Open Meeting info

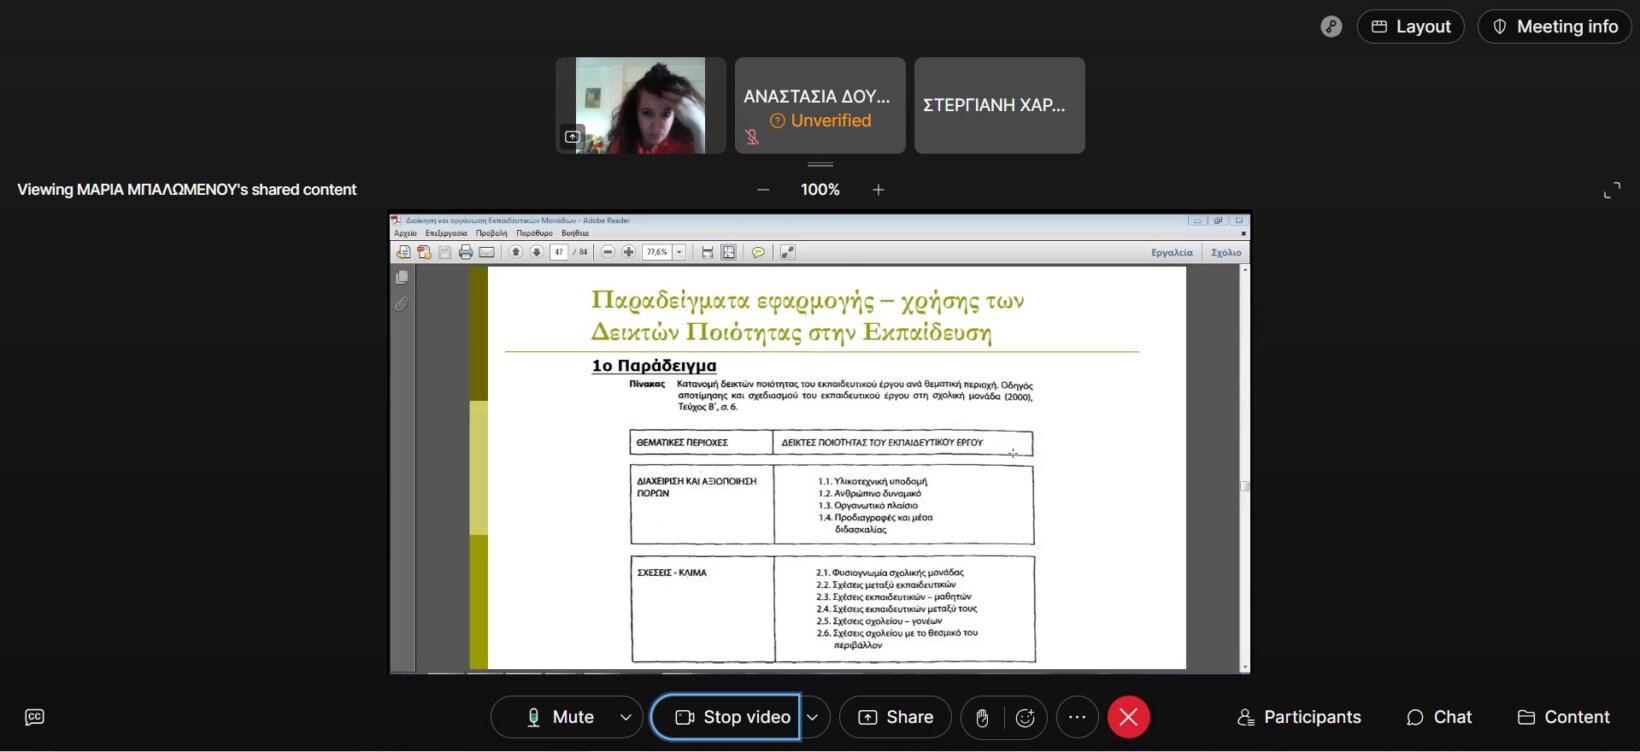coord(1554,27)
